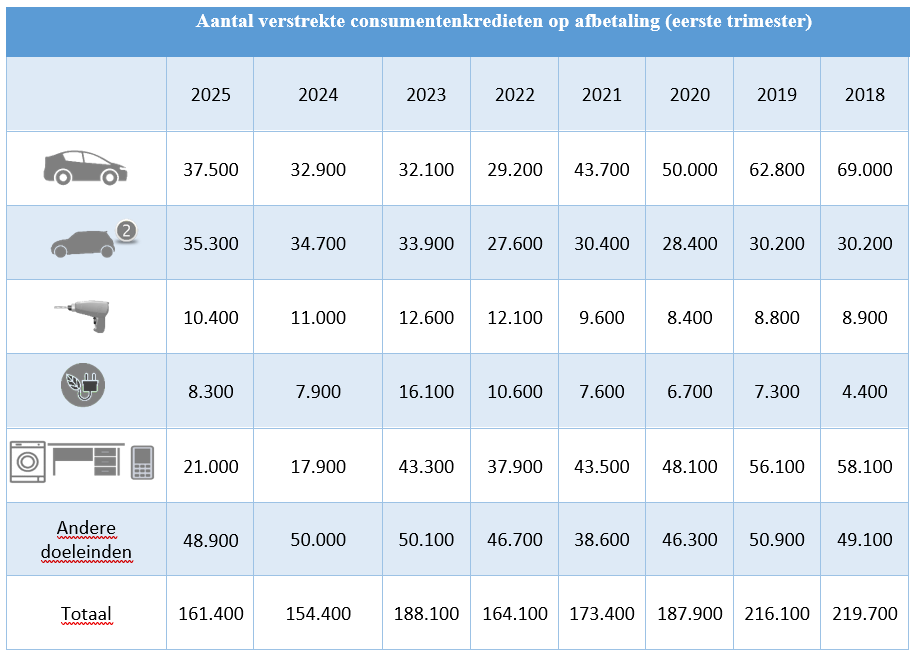This screenshot has height=655, width=916.
Task: Click the 2023 value 16.100
Action: coord(426,391)
